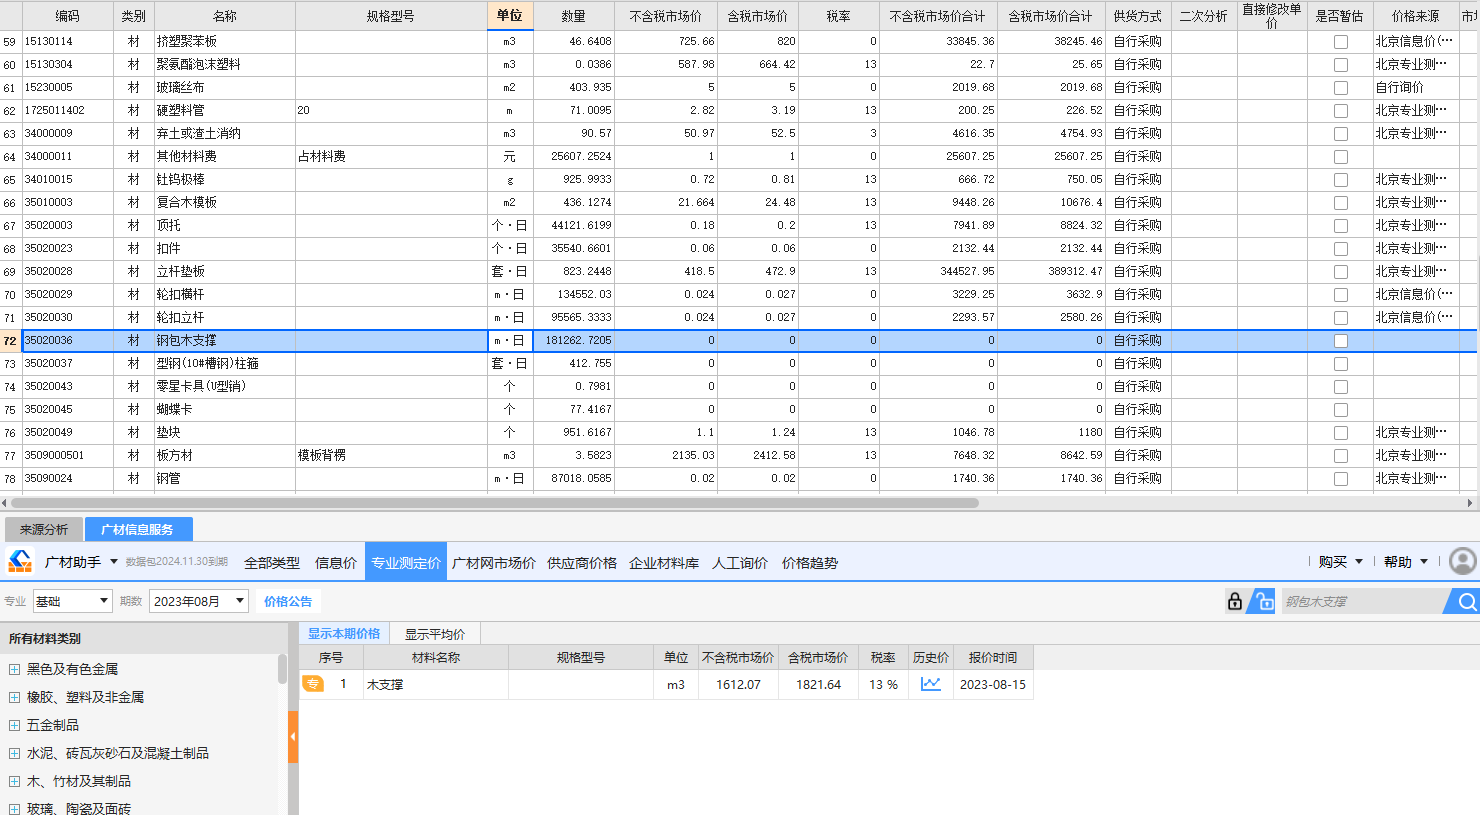Screen dimensions: 1480x815
Task: Open the 帮助 dropdown menu
Action: pyautogui.click(x=1405, y=562)
